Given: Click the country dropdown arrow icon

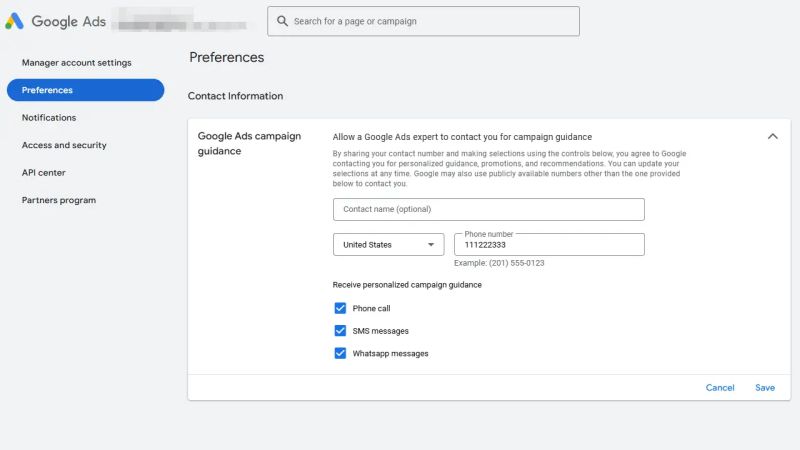Looking at the screenshot, I should 431,244.
